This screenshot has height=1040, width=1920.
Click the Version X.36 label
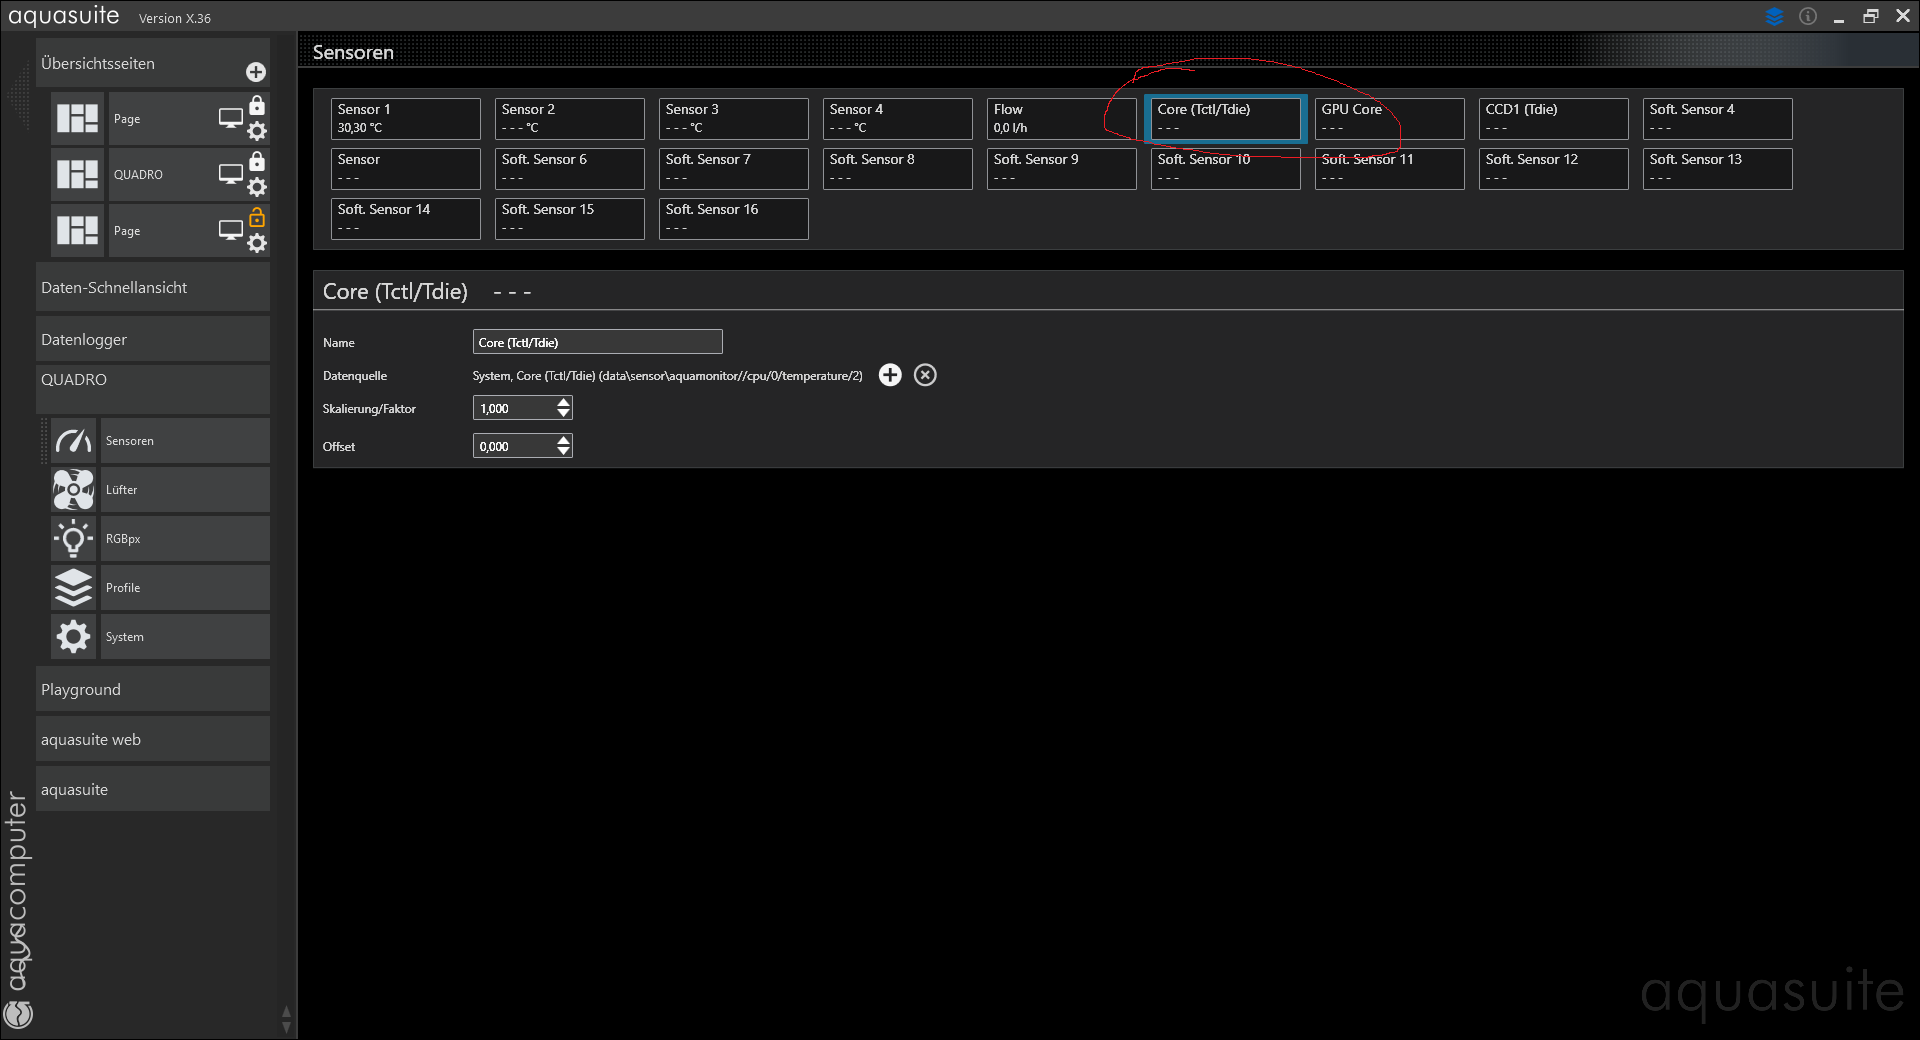pyautogui.click(x=175, y=18)
